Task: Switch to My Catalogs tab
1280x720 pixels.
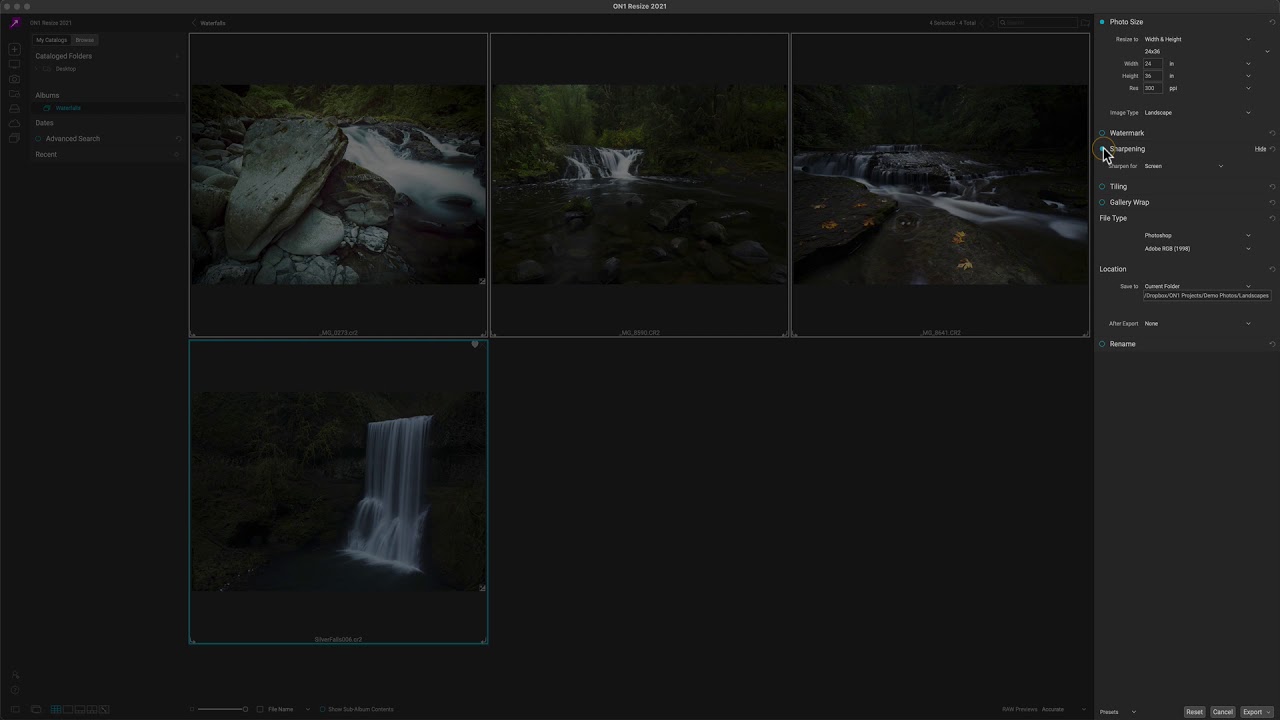Action: (52, 40)
